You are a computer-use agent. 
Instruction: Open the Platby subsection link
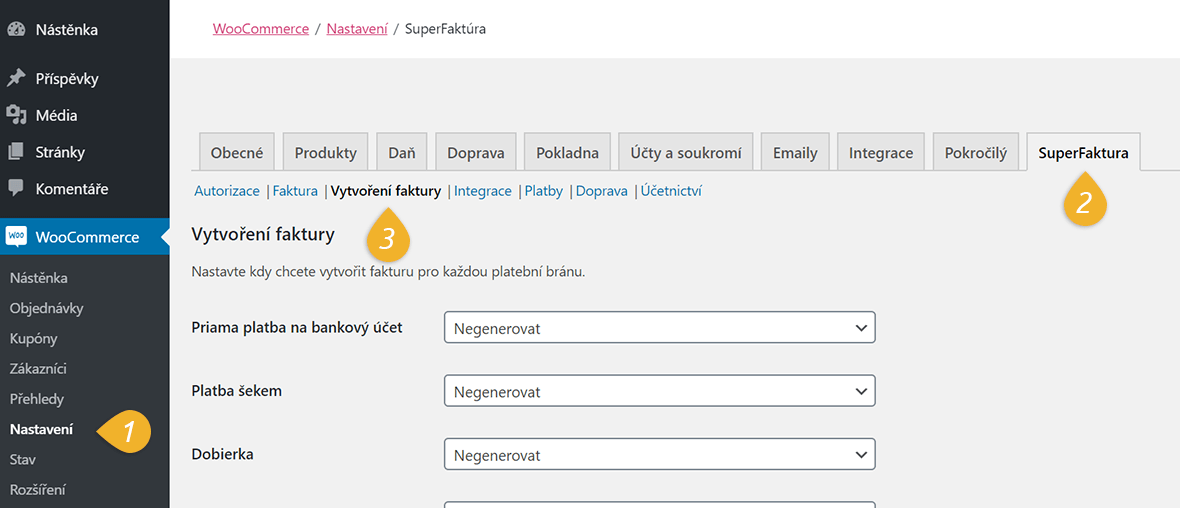coord(543,191)
